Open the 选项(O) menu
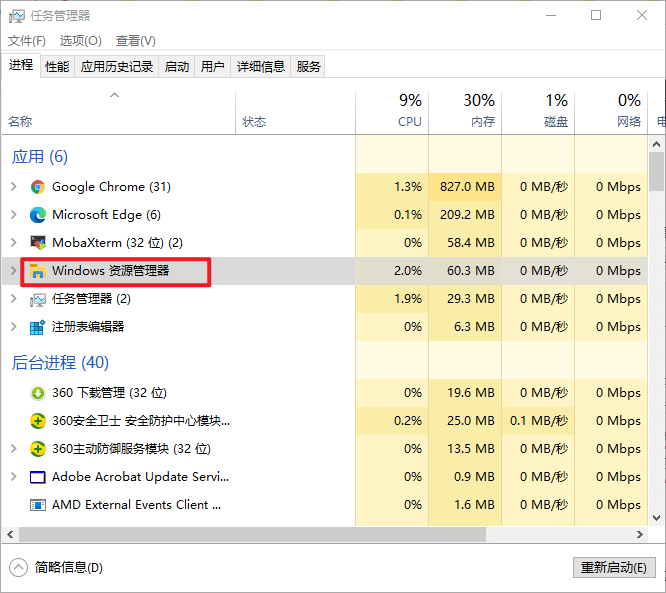Viewport: 666px width, 593px height. [x=81, y=41]
